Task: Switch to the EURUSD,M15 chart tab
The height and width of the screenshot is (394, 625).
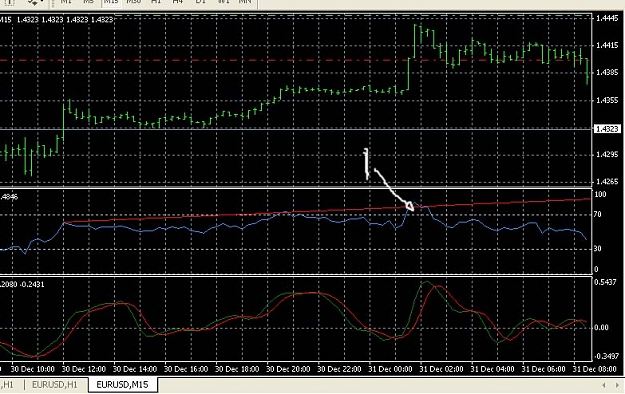Action: tap(122, 385)
